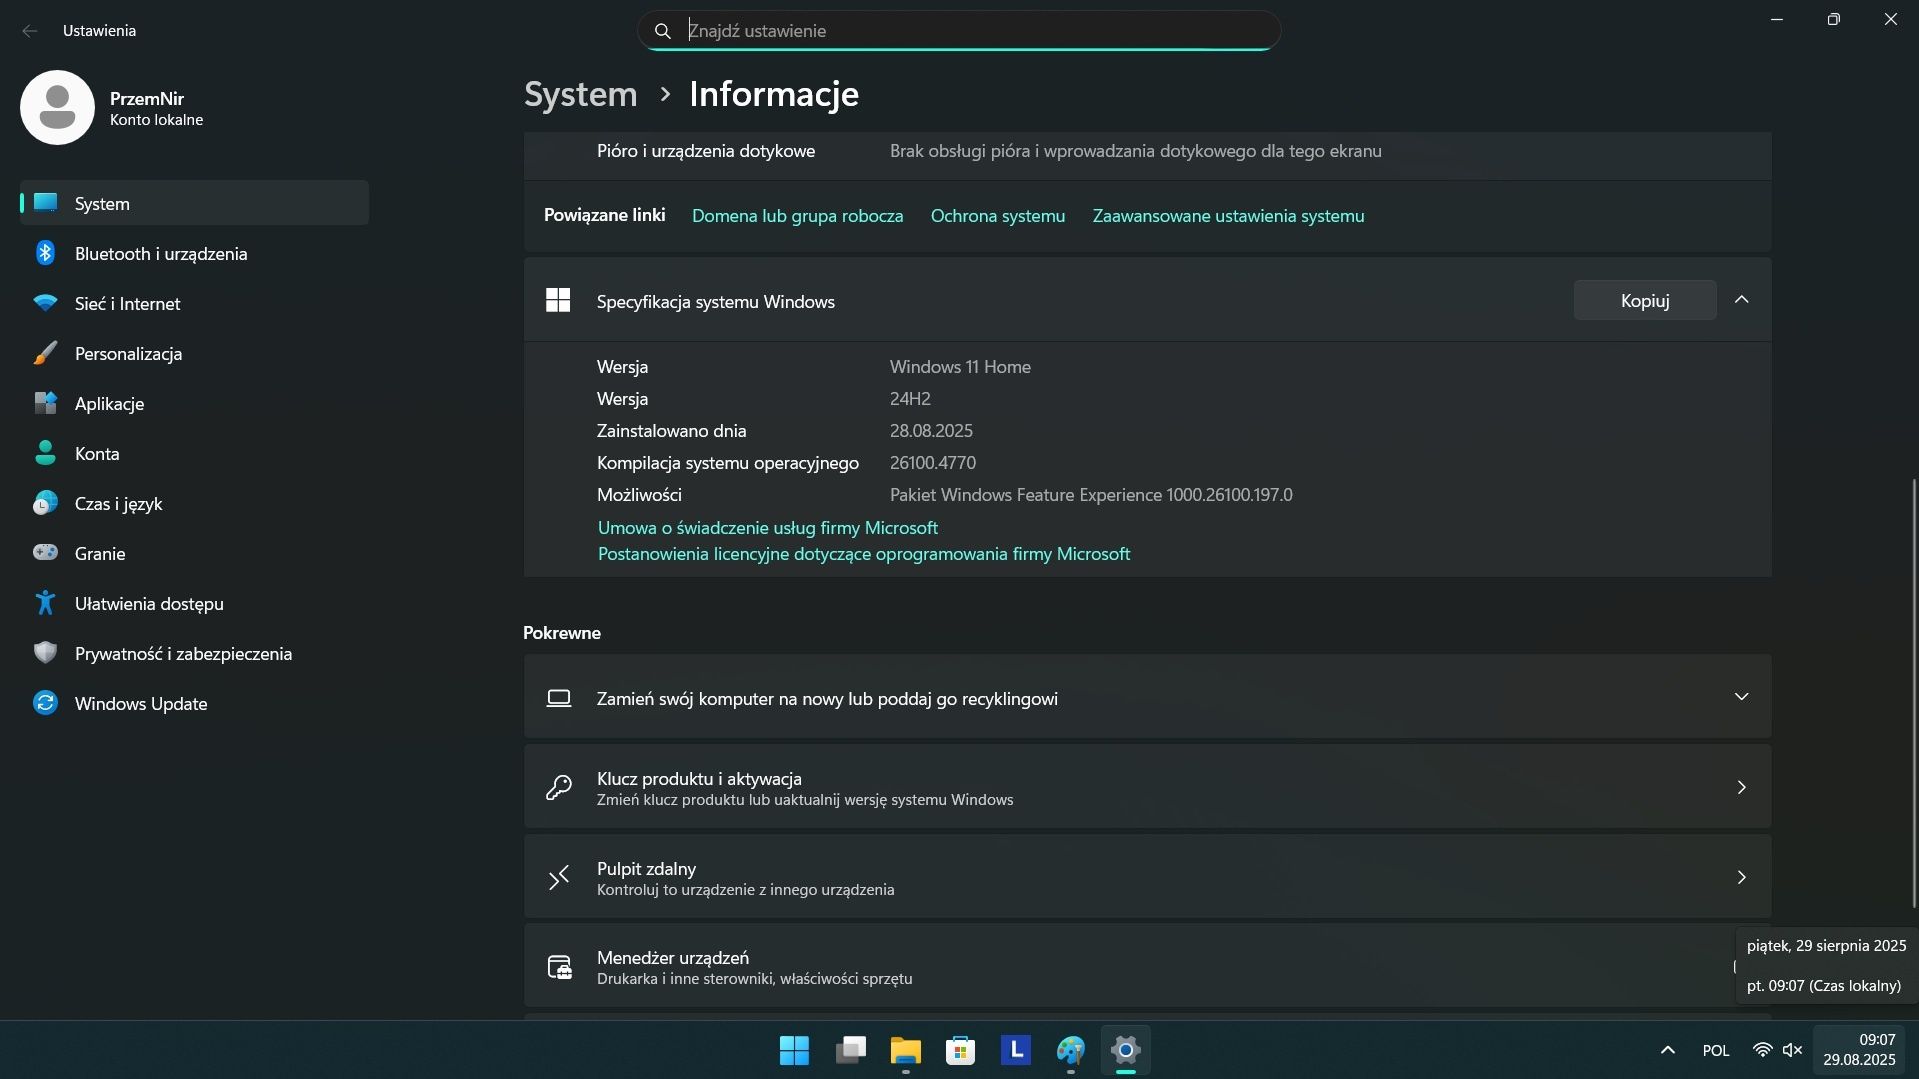Open Windows Update page
Screen dimensions: 1919x1079
coord(194,703)
